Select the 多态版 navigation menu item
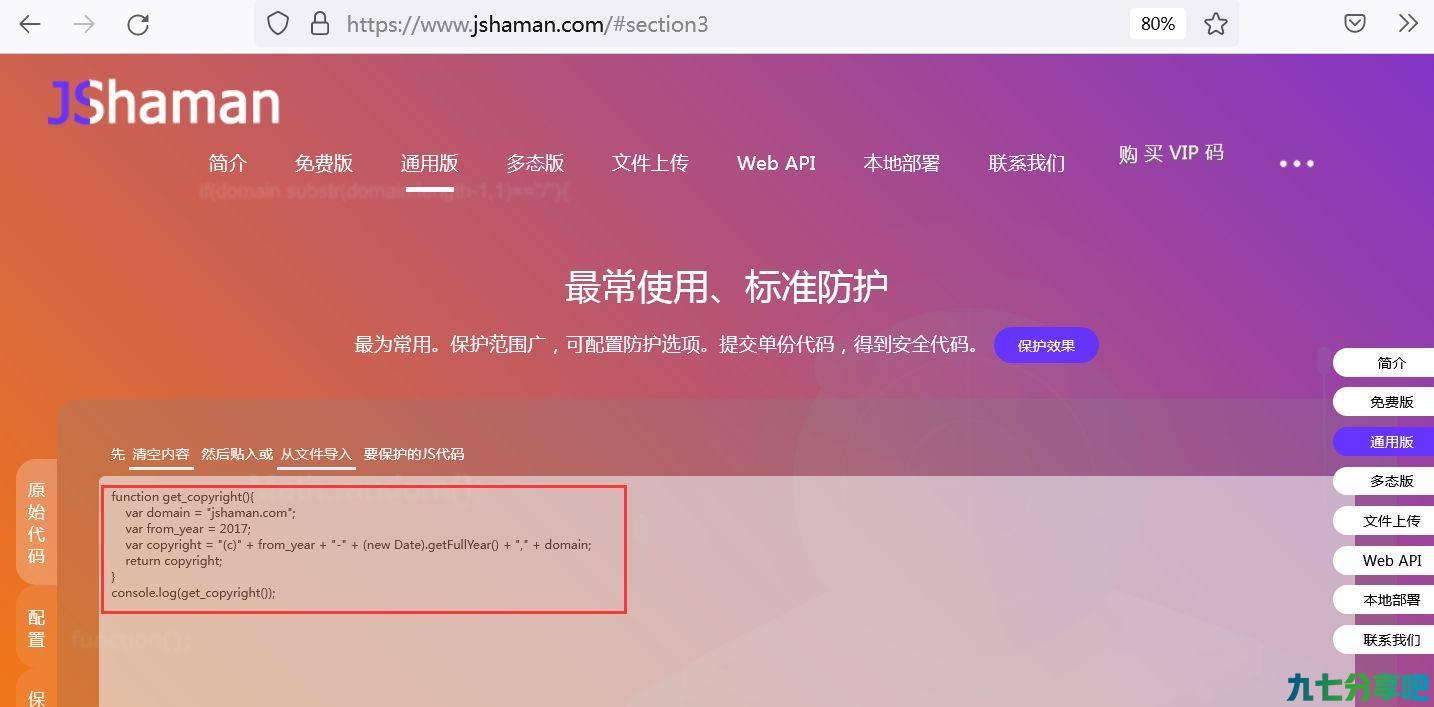Image resolution: width=1434 pixels, height=707 pixels. pyautogui.click(x=535, y=163)
